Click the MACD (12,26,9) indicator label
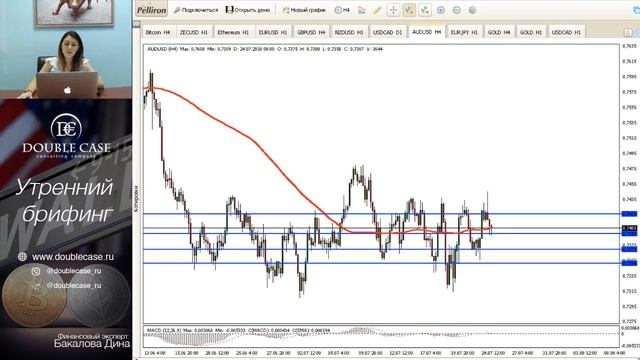Image resolution: width=640 pixels, height=360 pixels. pos(239,330)
